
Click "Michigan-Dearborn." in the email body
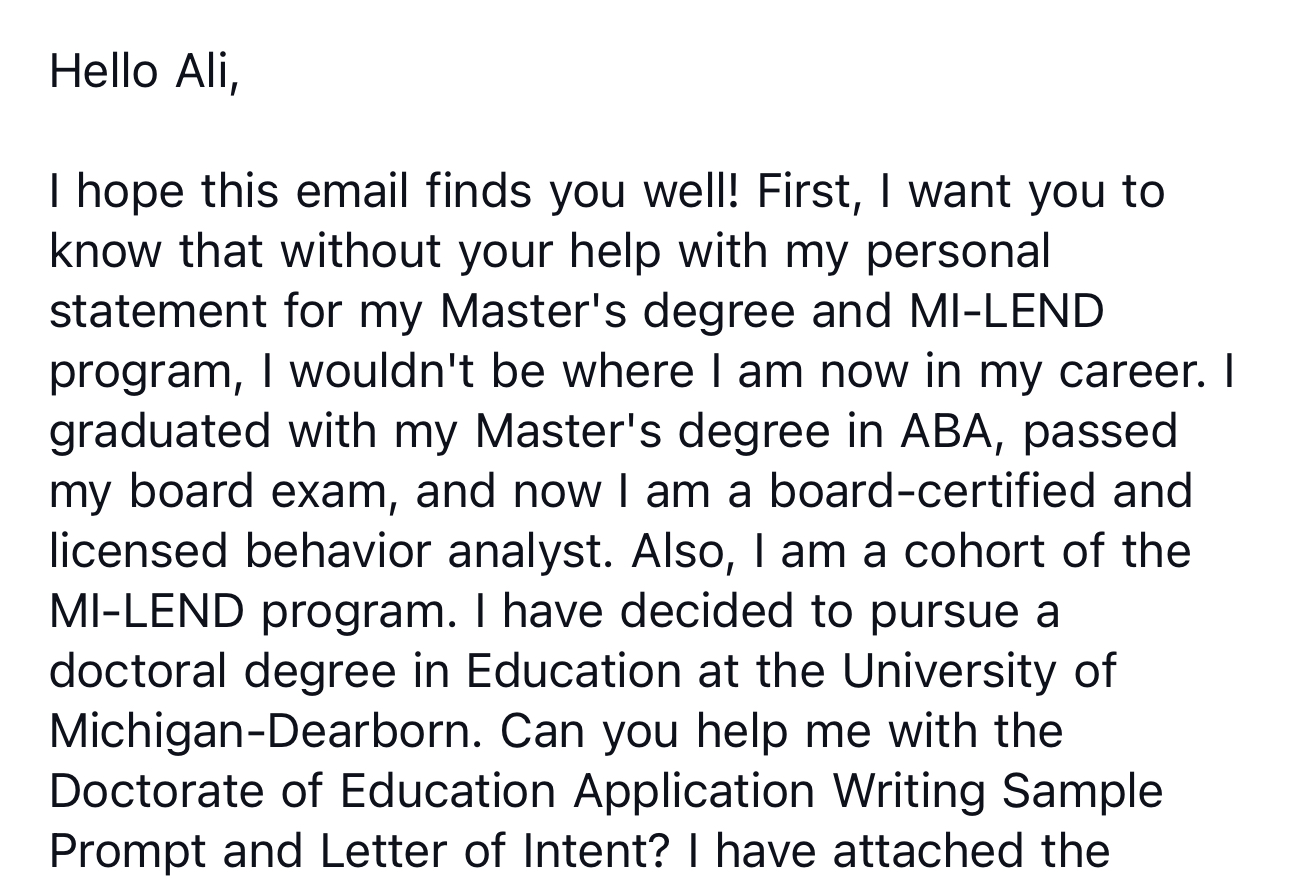point(266,732)
